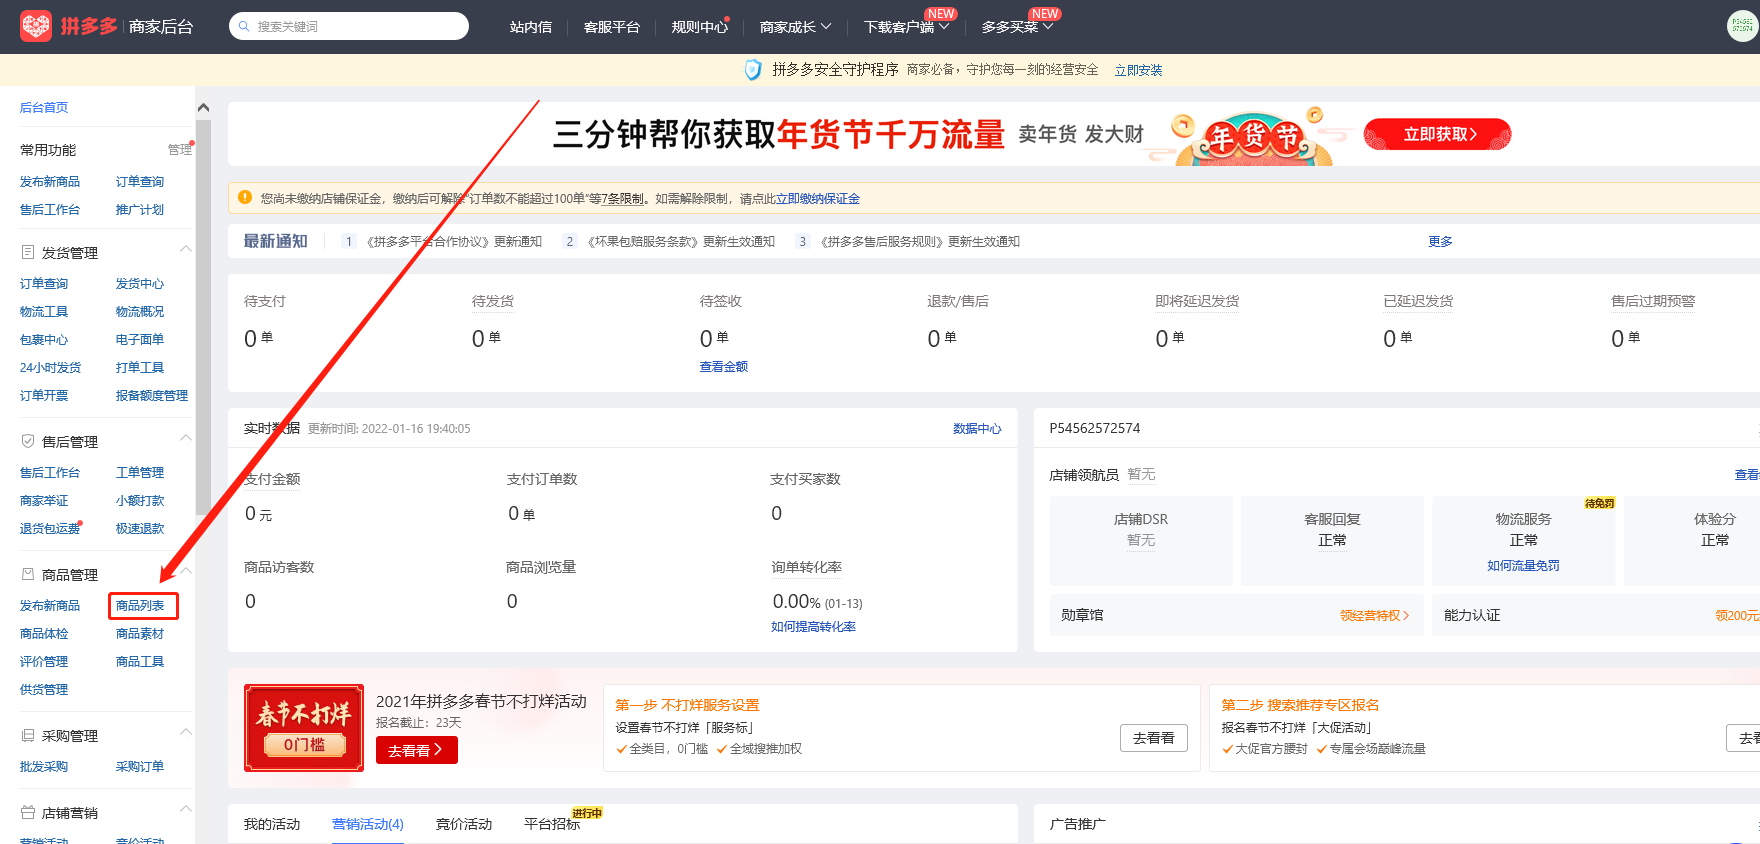Switch to the 平台招标 tab

[x=552, y=824]
